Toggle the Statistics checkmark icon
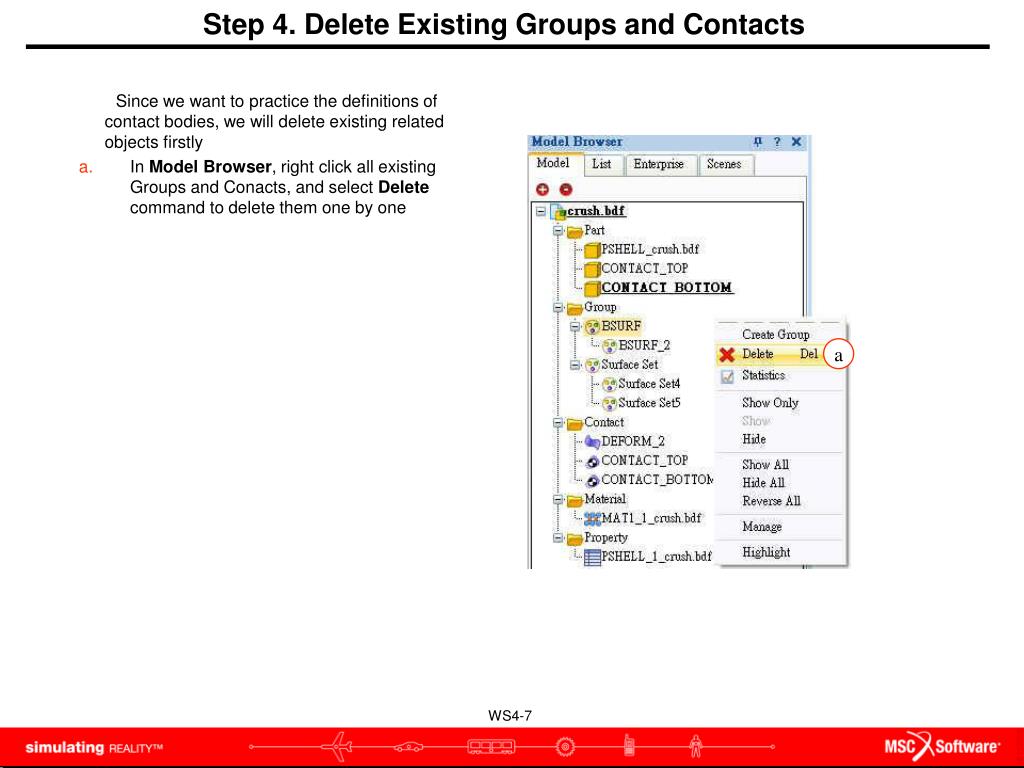 (x=727, y=377)
